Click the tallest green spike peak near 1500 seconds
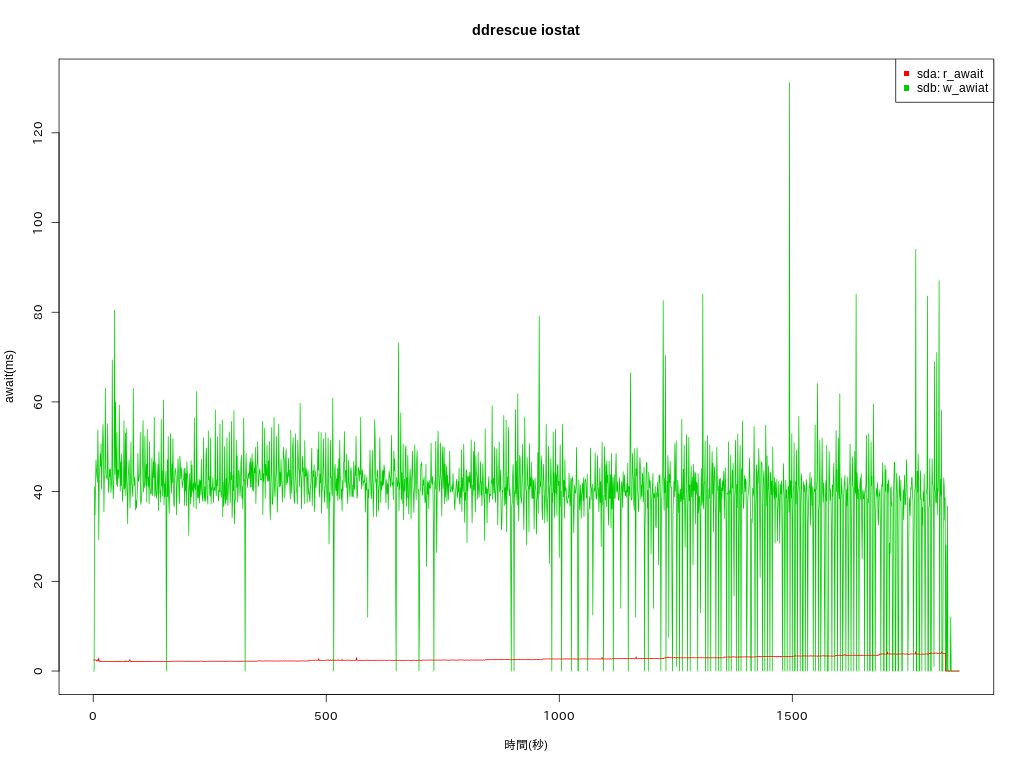This screenshot has height=768, width=1024. (790, 84)
